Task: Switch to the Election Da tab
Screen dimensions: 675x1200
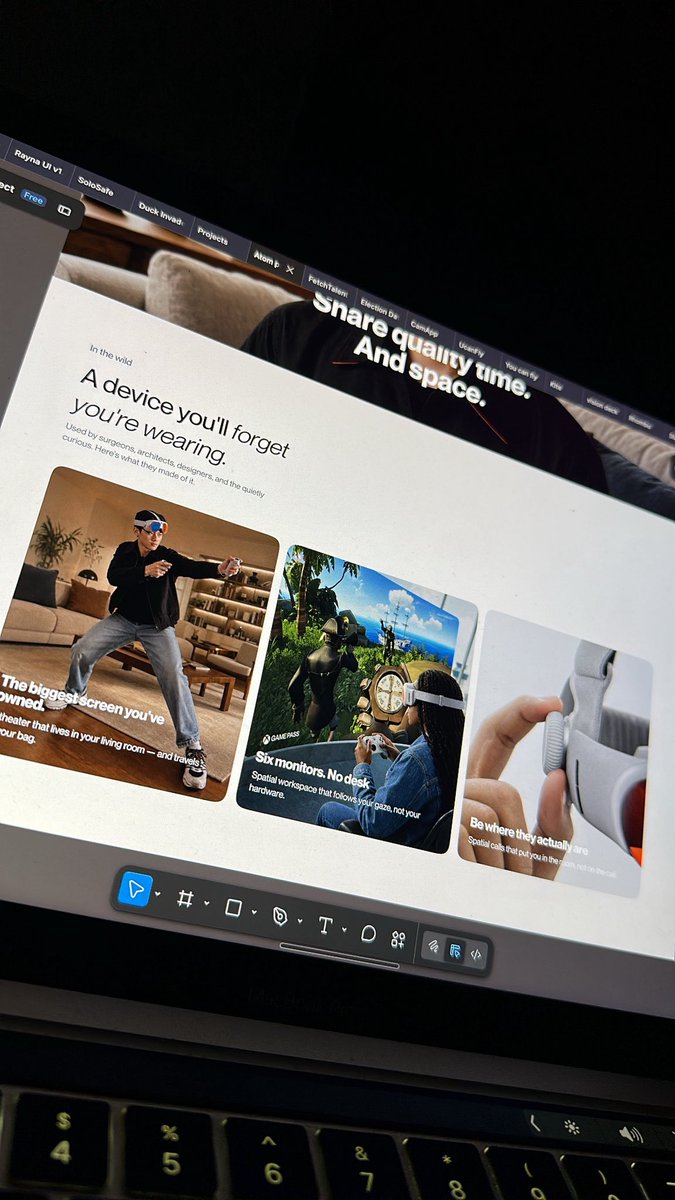Action: tap(379, 306)
